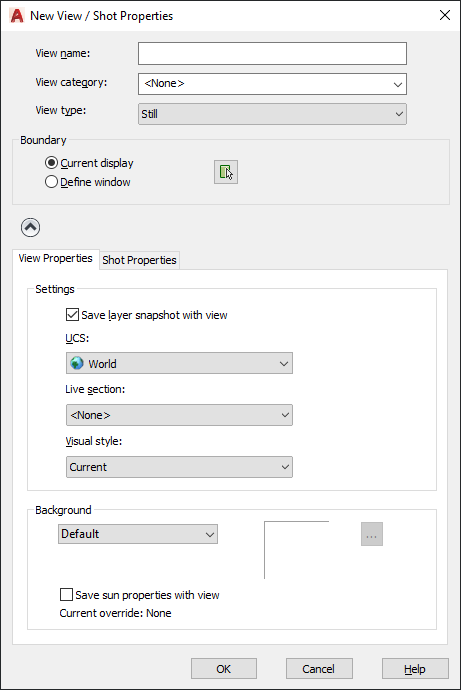Expand the UCS World dropdown
Image resolution: width=461 pixels, height=690 pixels.
[x=179, y=363]
